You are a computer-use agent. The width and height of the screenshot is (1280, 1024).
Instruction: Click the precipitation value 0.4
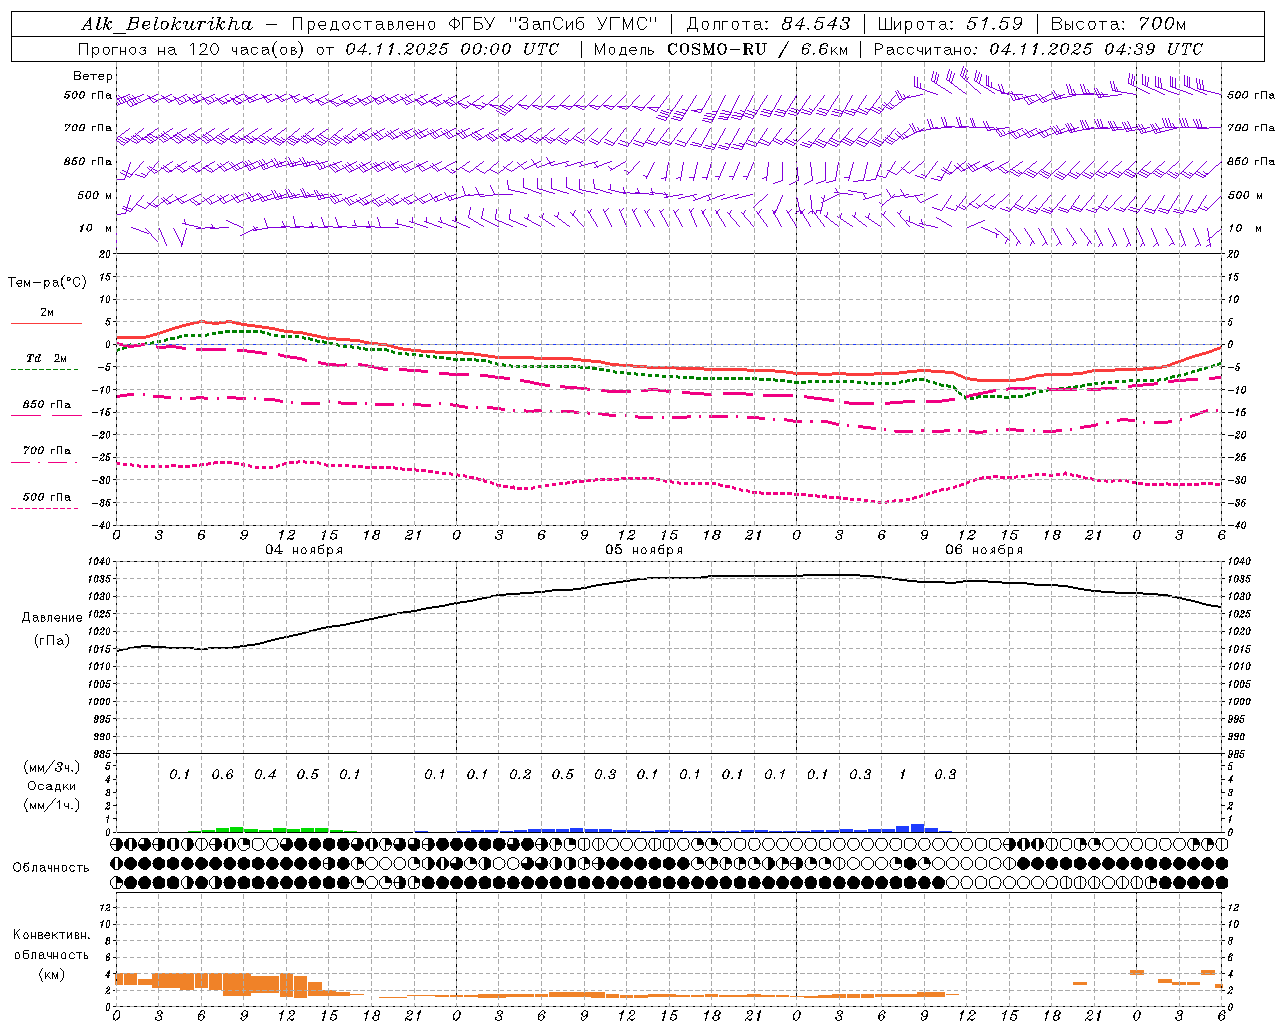[265, 775]
